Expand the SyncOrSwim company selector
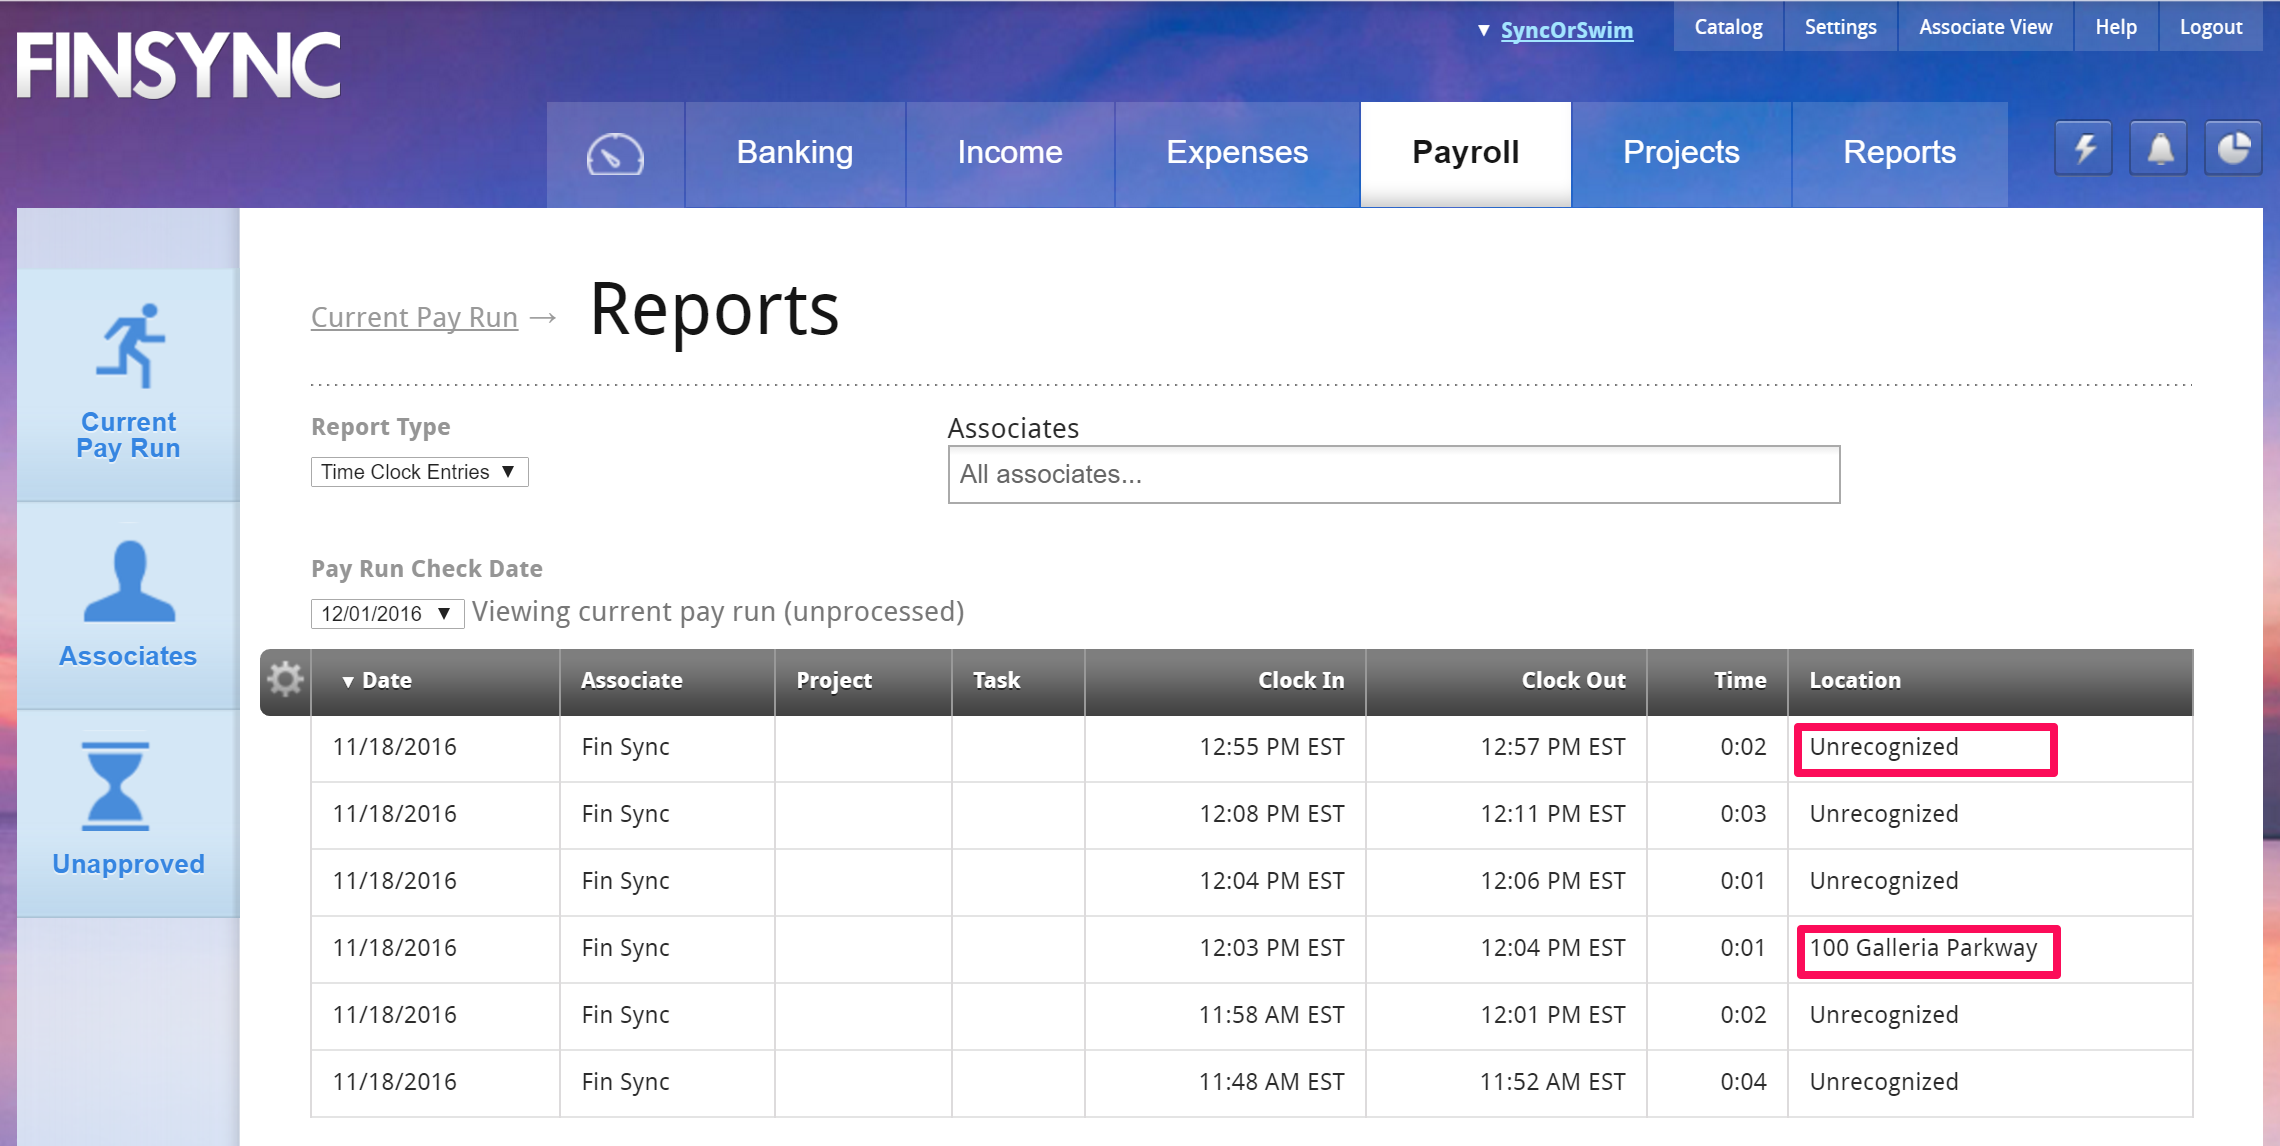This screenshot has height=1146, width=2280. [1556, 30]
